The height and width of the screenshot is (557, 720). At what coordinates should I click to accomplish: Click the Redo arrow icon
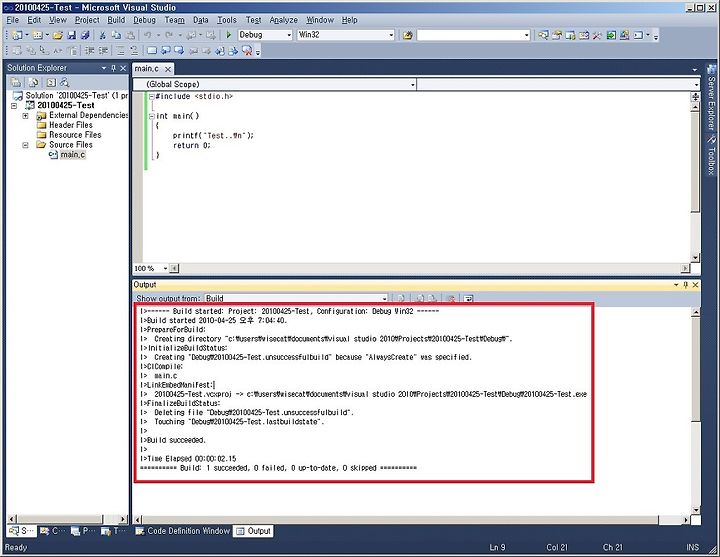click(169, 35)
